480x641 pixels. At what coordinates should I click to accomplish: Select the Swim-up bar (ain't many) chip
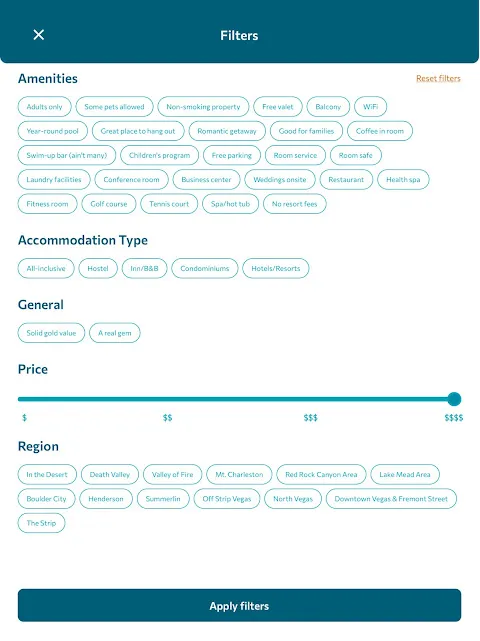[x=67, y=155]
